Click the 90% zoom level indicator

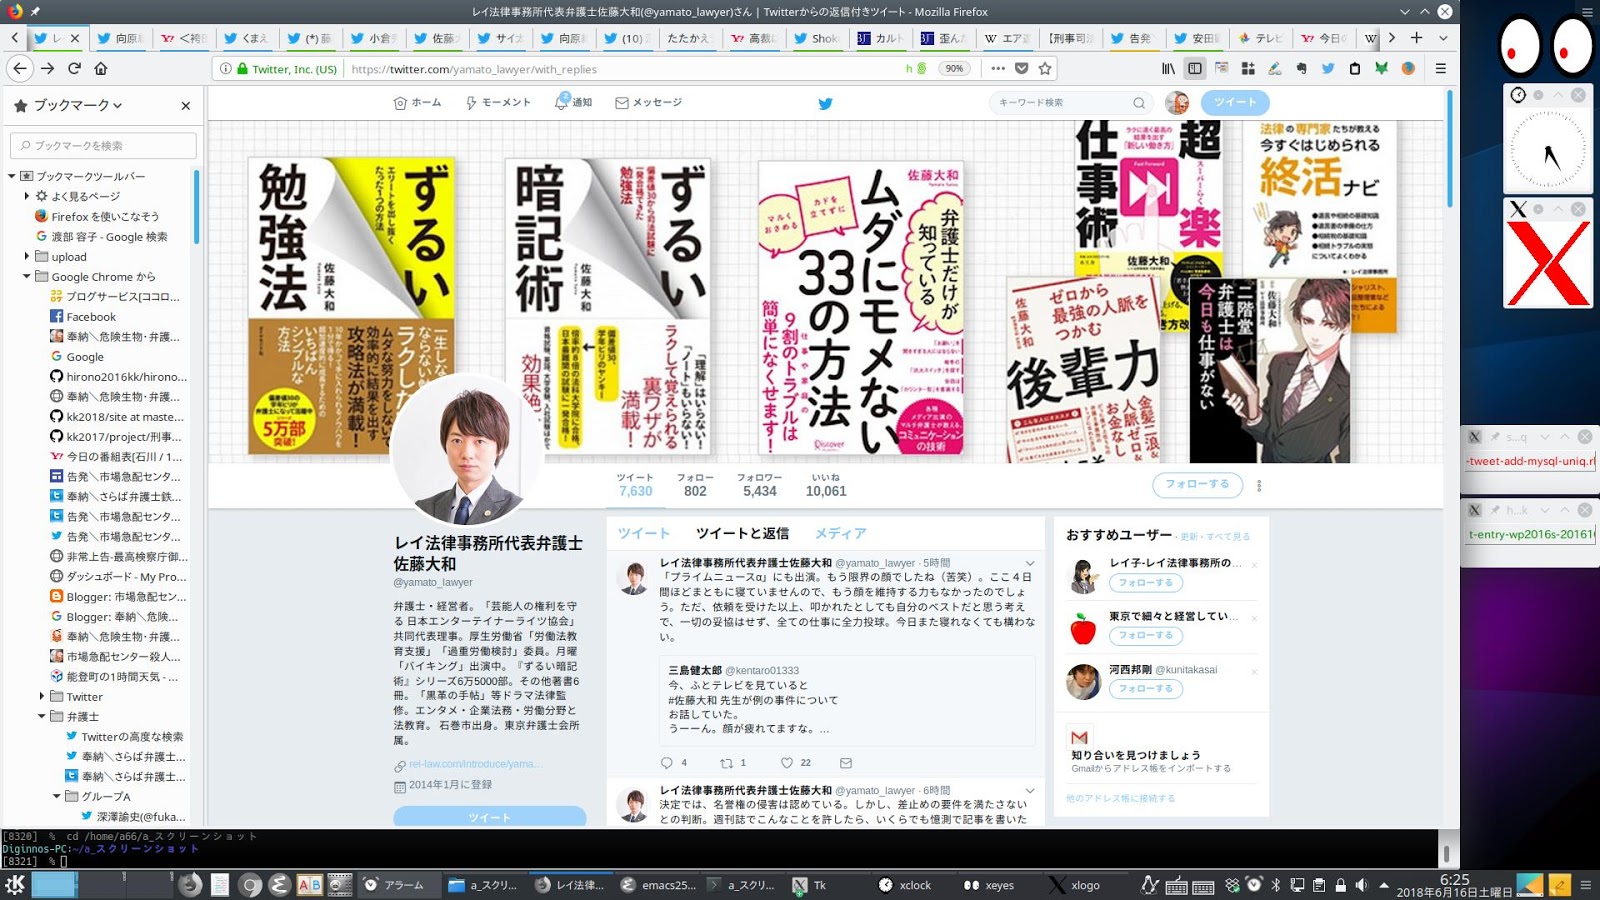tap(954, 69)
